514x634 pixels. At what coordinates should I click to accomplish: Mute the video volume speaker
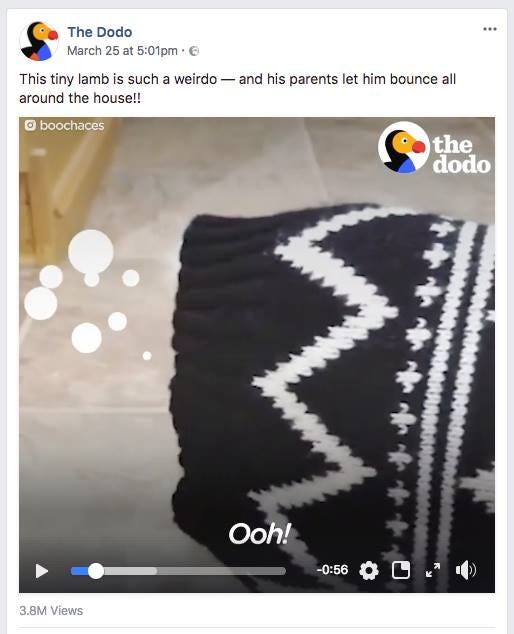[466, 570]
